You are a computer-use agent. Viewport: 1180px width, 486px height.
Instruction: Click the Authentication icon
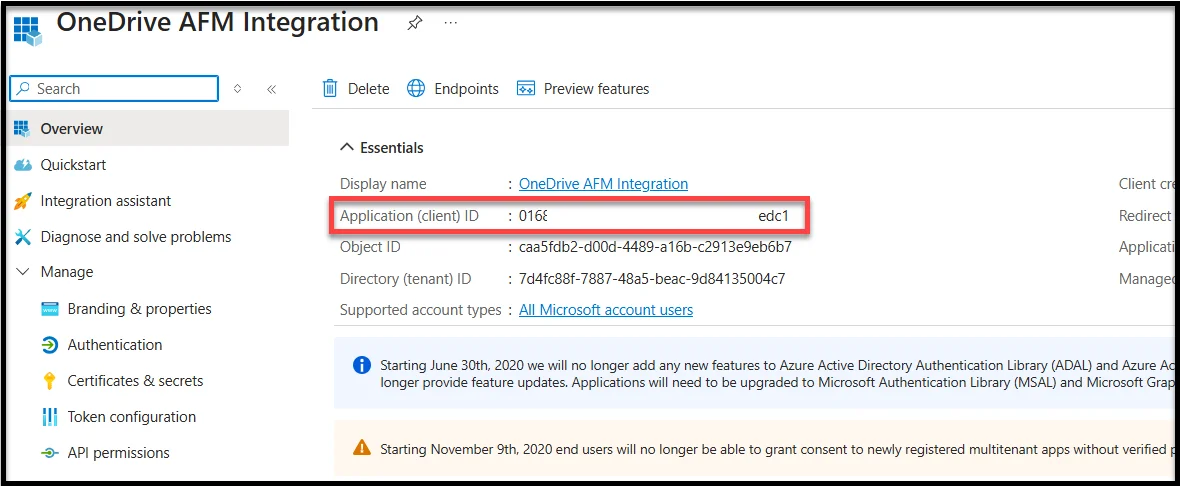tap(50, 345)
